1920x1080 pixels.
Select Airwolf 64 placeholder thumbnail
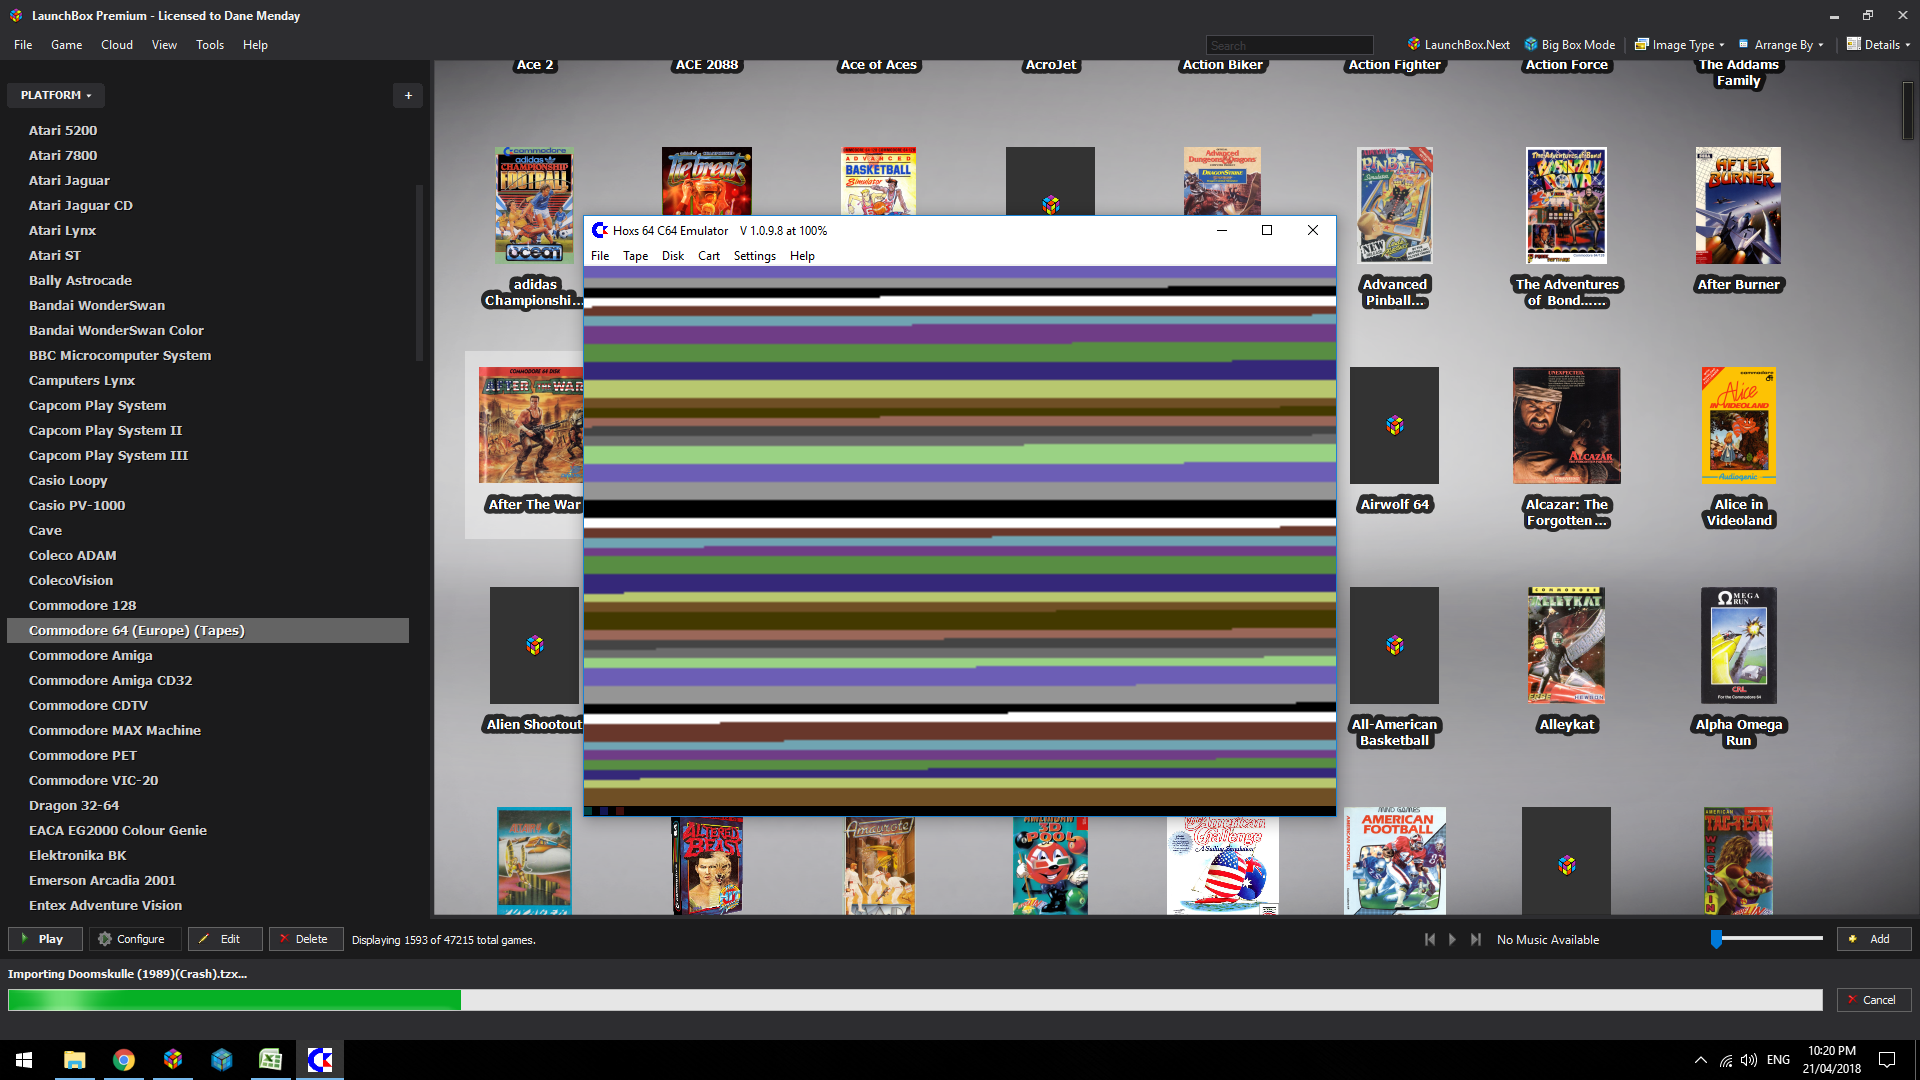click(1394, 425)
